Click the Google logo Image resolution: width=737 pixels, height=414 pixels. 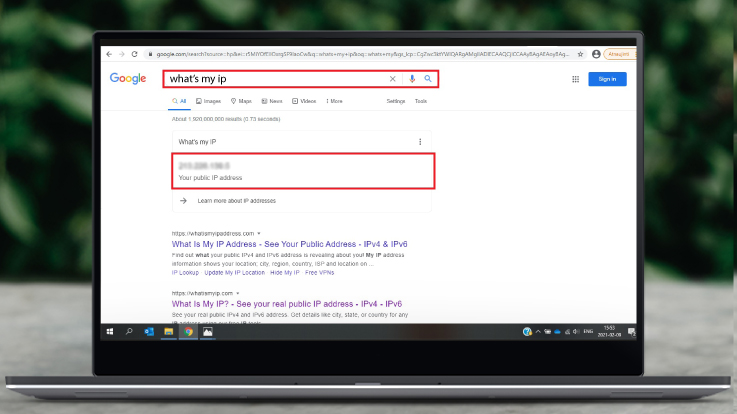[x=128, y=78]
